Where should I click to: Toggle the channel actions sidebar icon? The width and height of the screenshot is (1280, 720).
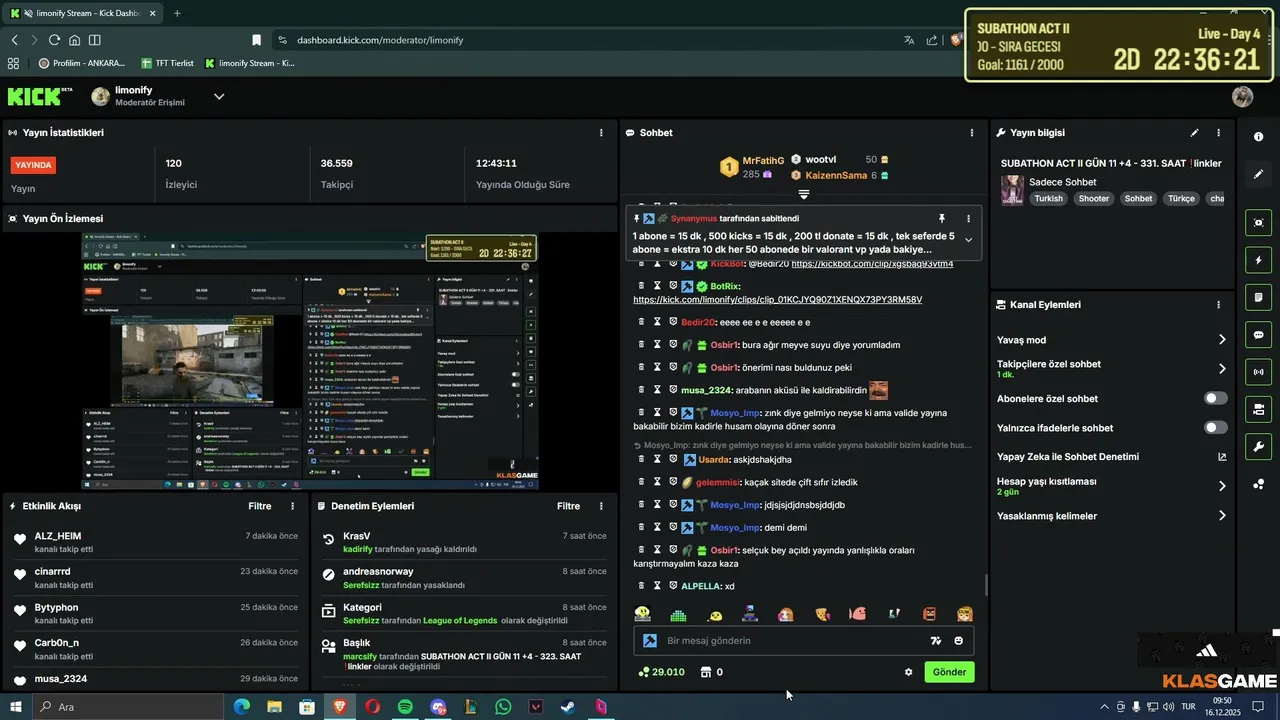(1258, 409)
